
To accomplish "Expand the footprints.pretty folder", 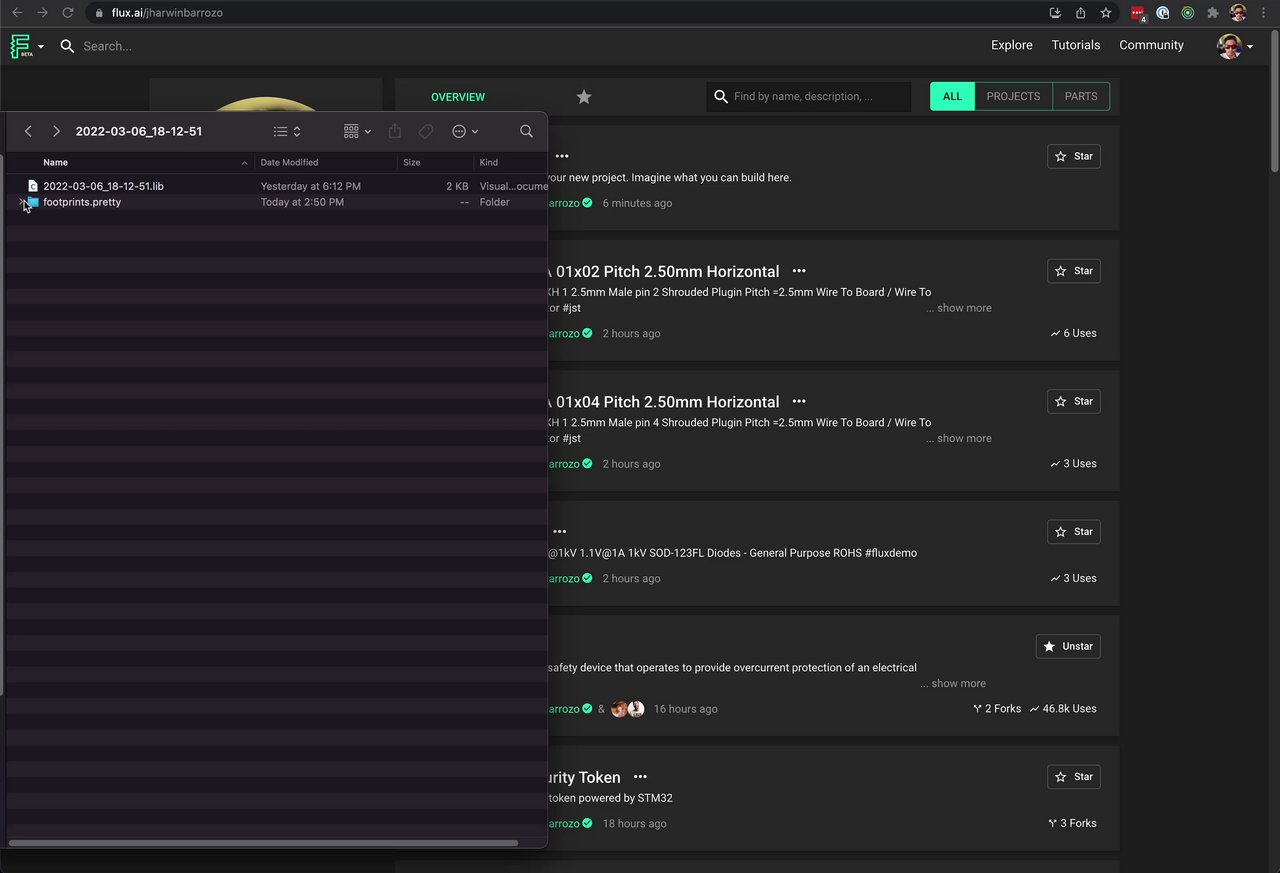I will (x=22, y=202).
